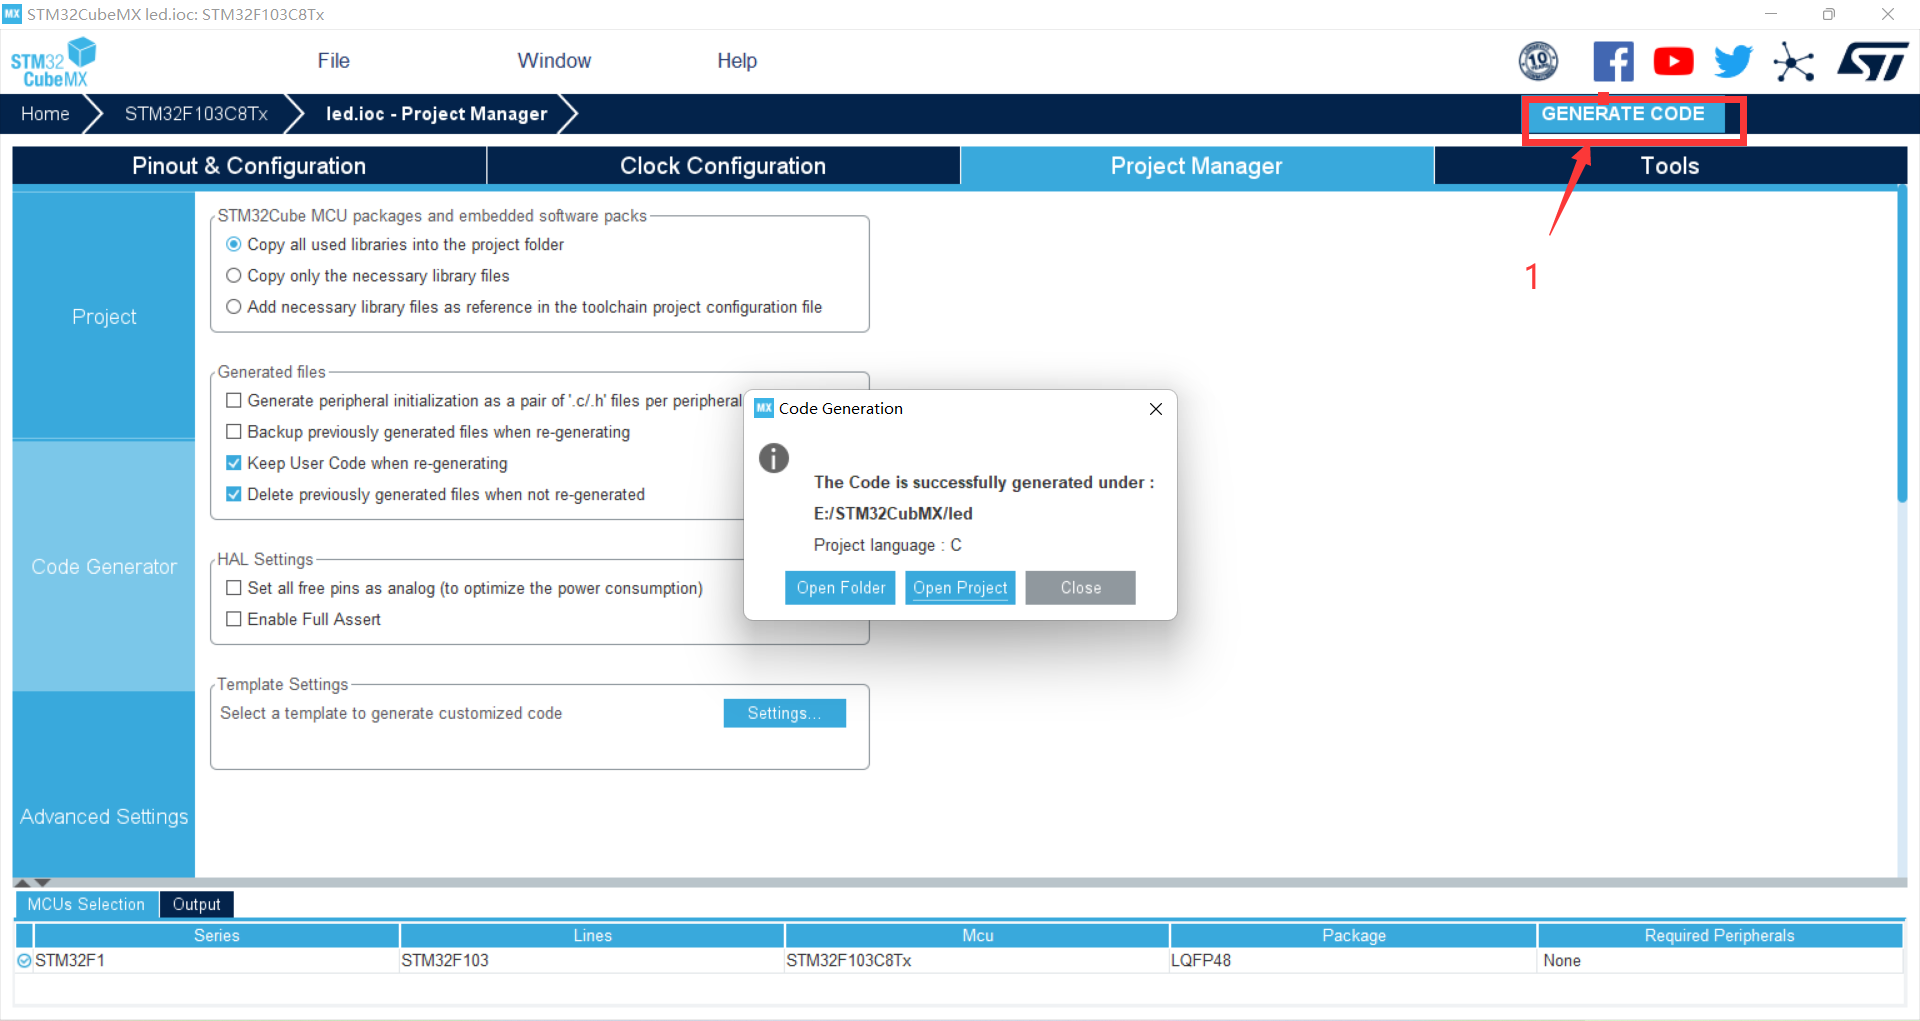Go to STM32F103C8Tx breadcrumb

click(196, 114)
